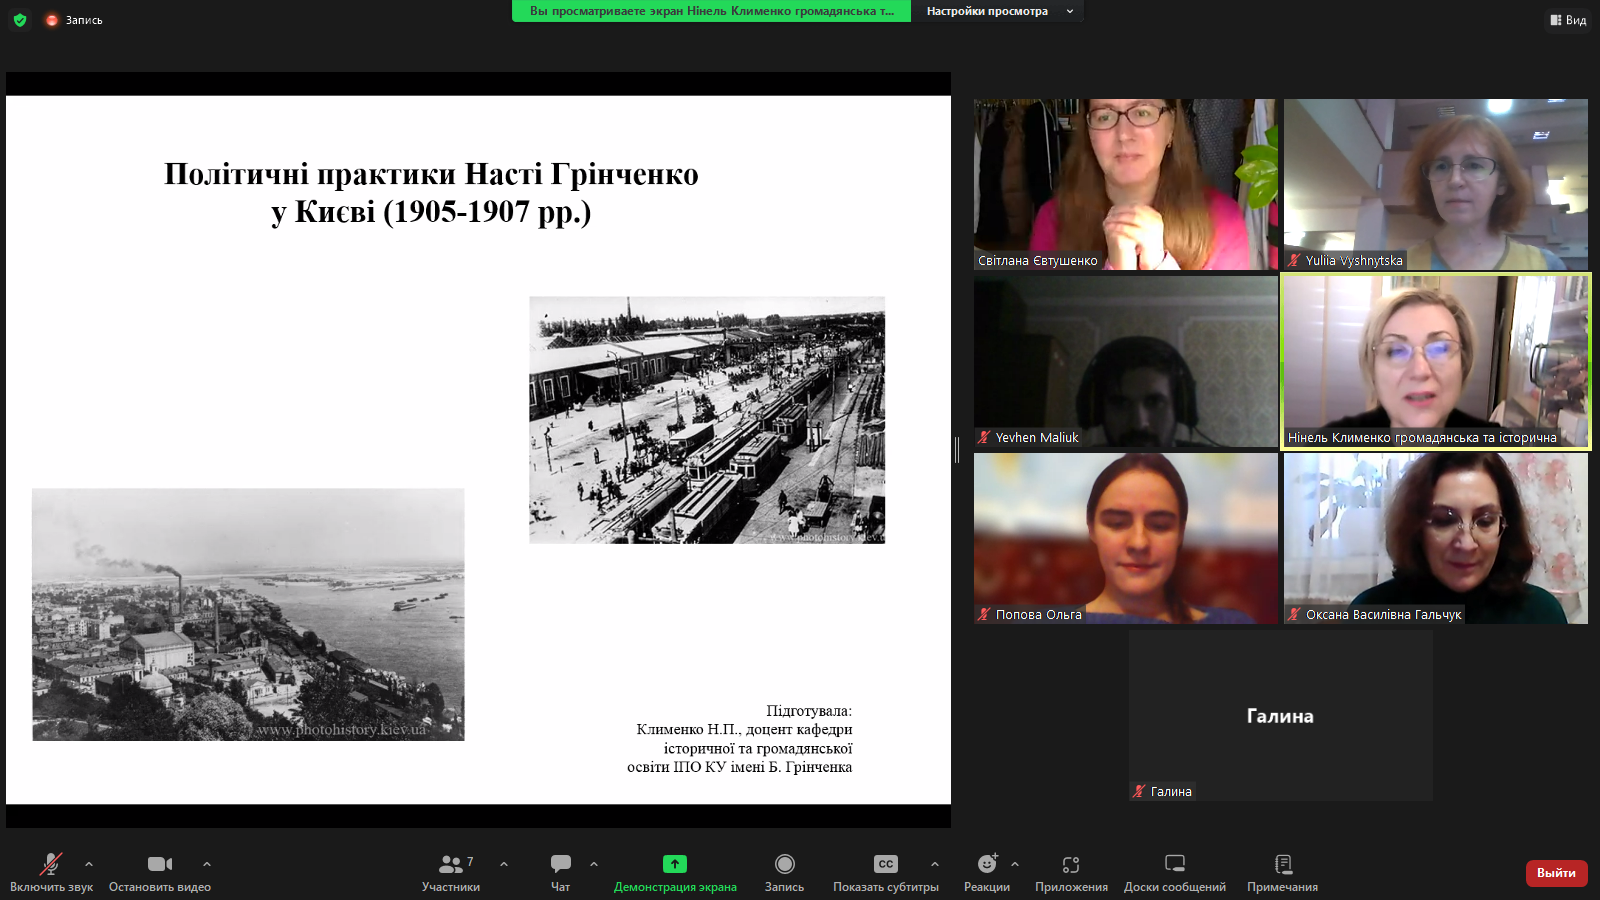Expand the audio options arrow

pos(89,864)
